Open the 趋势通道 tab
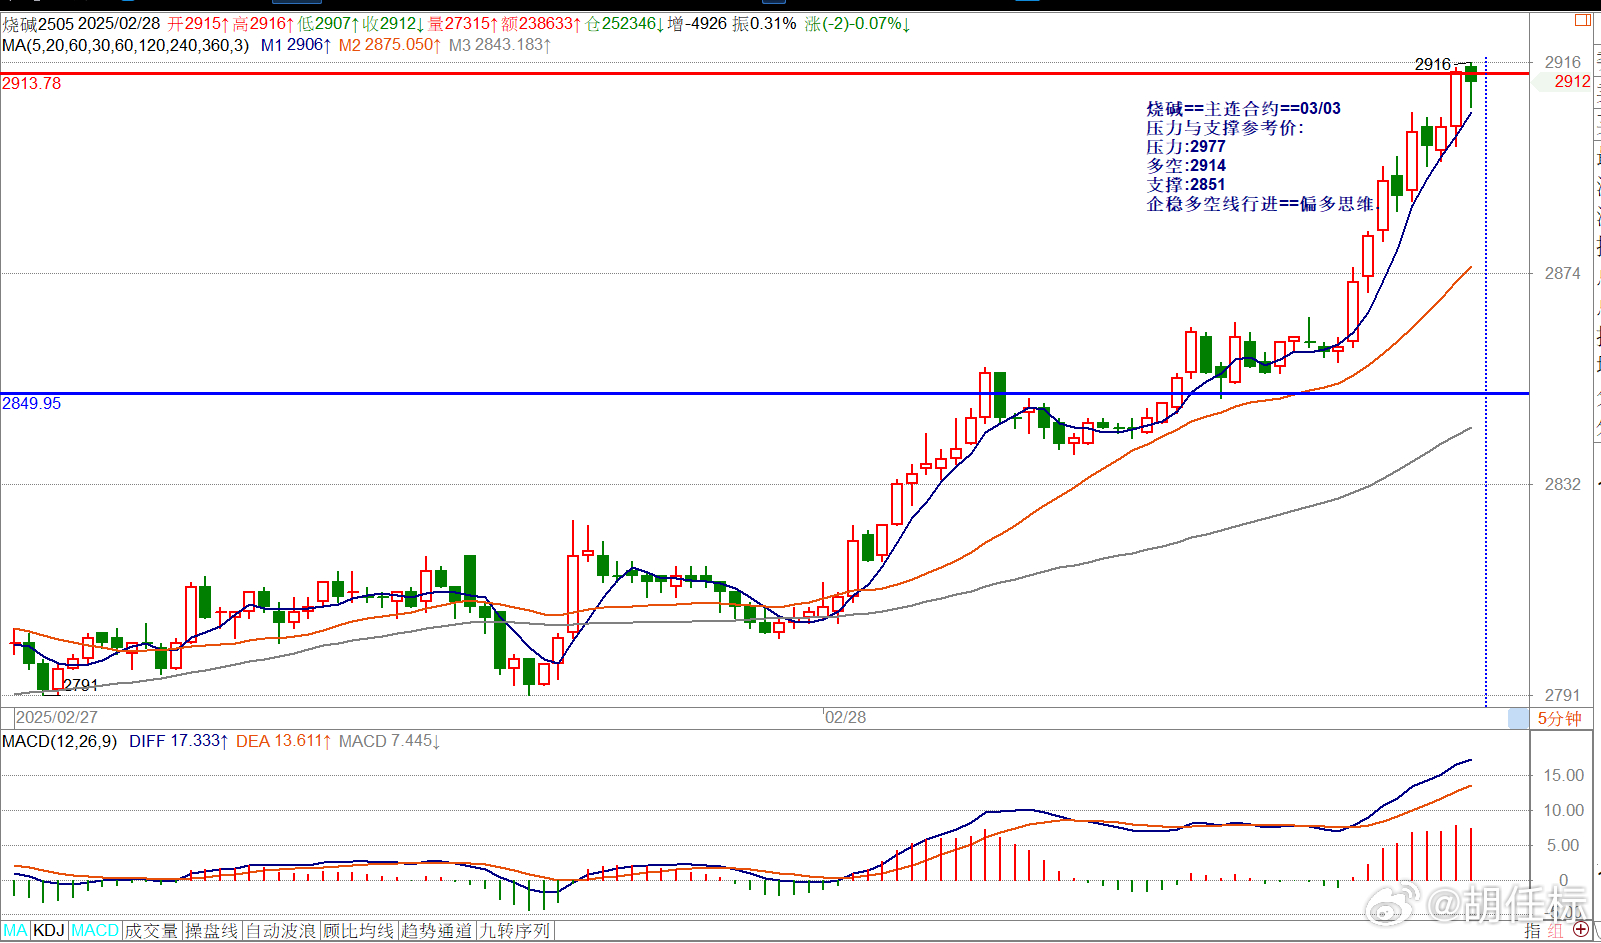The height and width of the screenshot is (943, 1601). [x=437, y=931]
